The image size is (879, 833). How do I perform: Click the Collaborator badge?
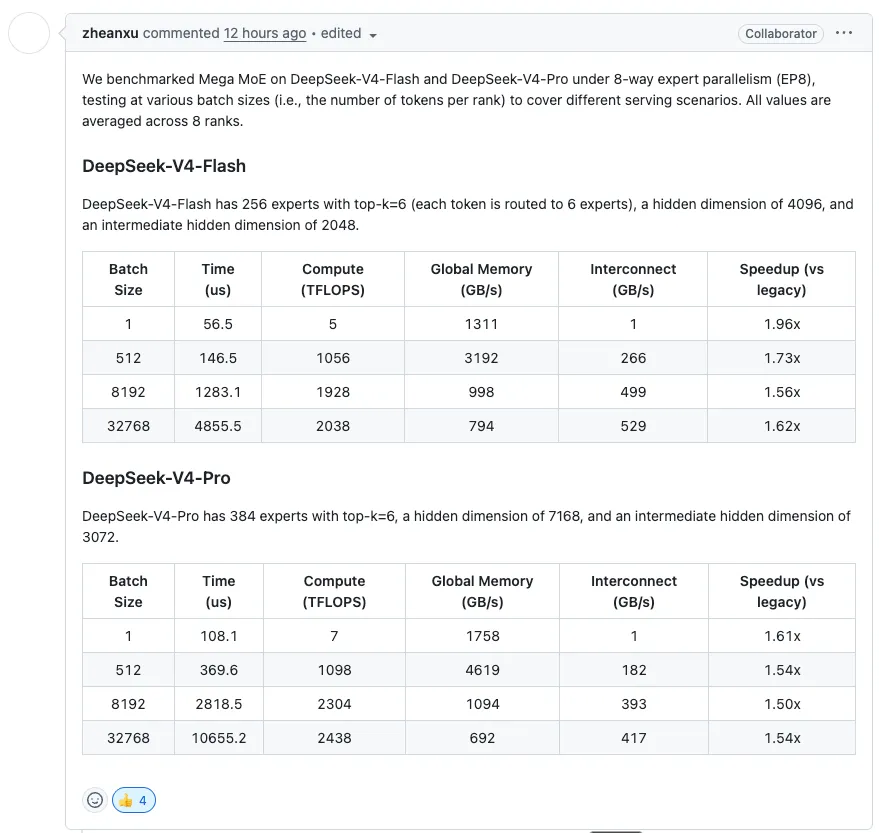point(781,33)
